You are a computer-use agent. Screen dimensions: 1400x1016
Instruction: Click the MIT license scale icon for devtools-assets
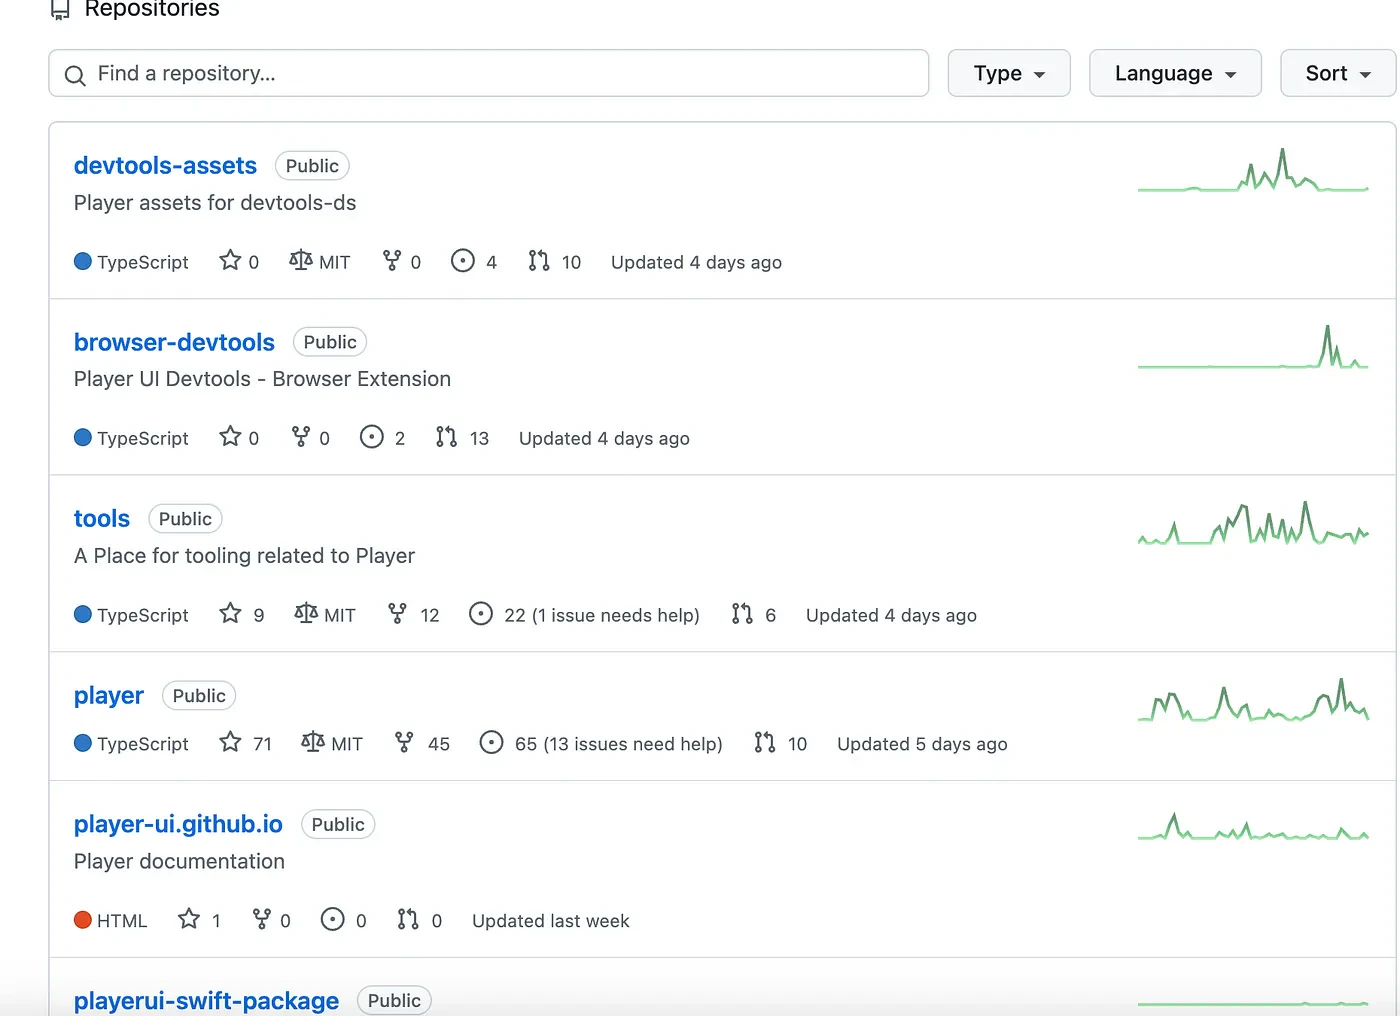[300, 260]
